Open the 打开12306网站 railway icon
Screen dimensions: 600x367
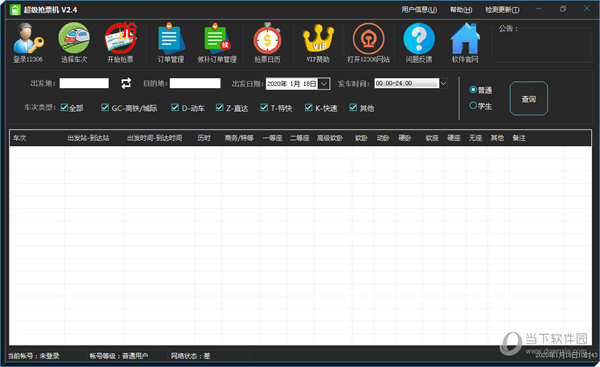point(368,42)
